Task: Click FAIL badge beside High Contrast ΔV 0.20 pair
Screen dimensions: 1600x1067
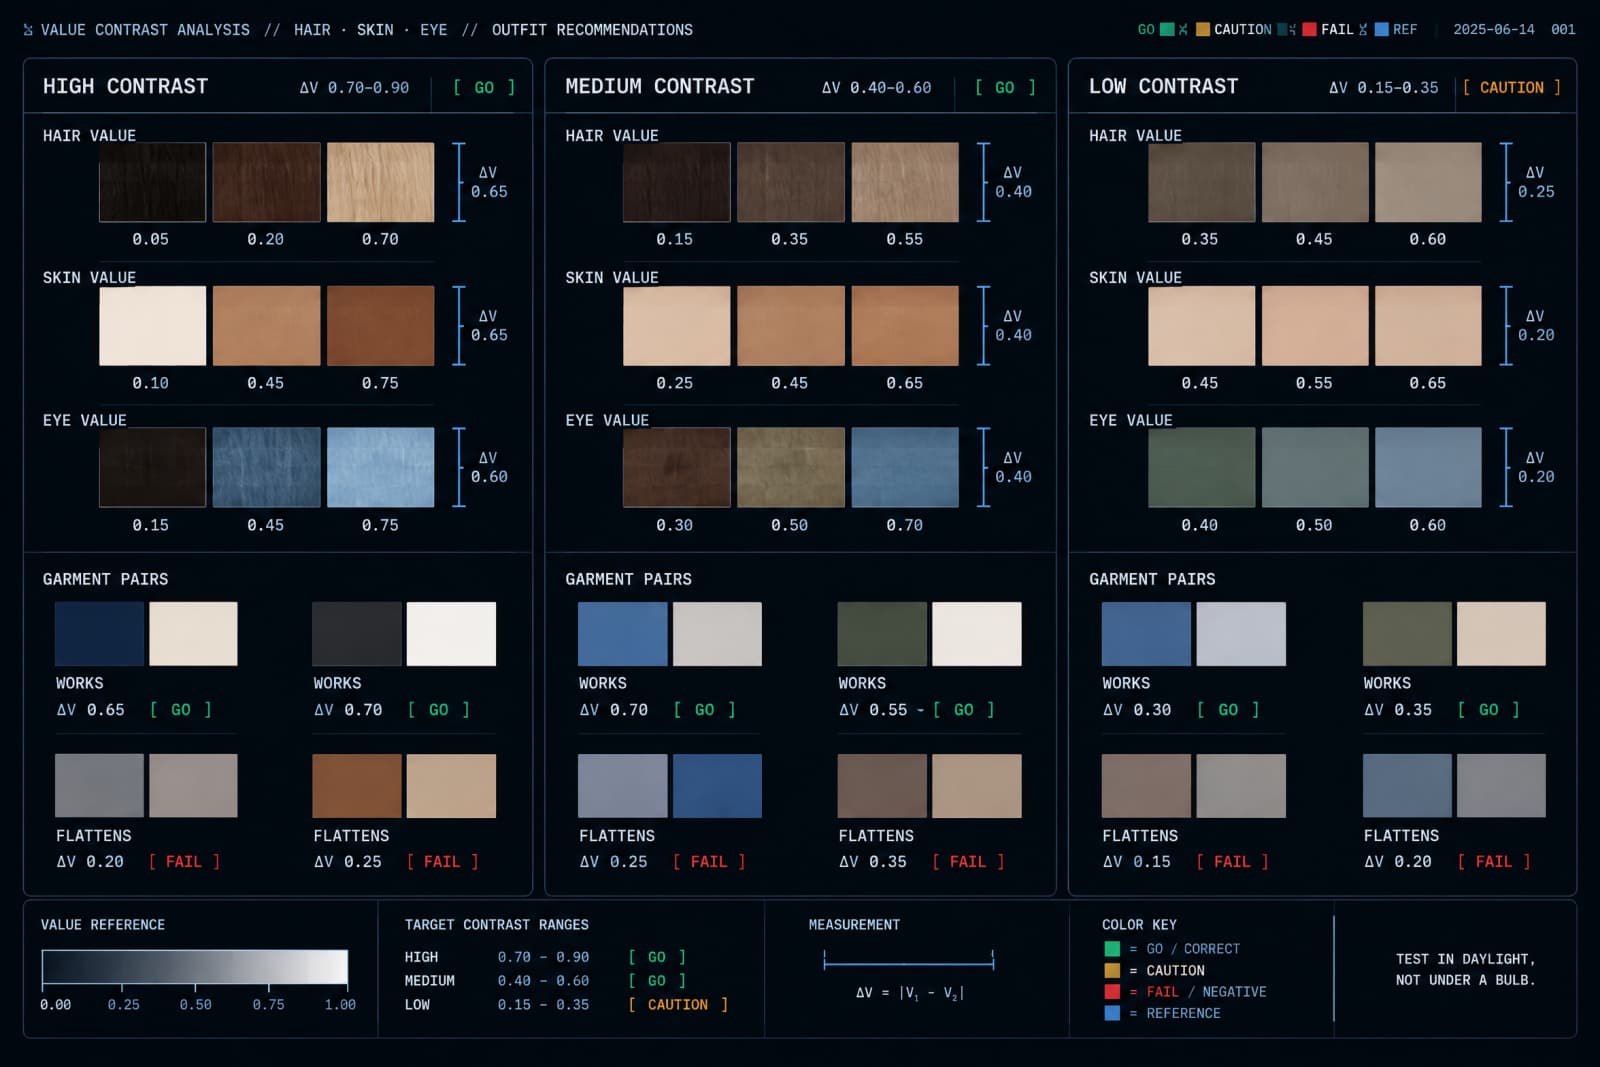Action: coord(184,861)
